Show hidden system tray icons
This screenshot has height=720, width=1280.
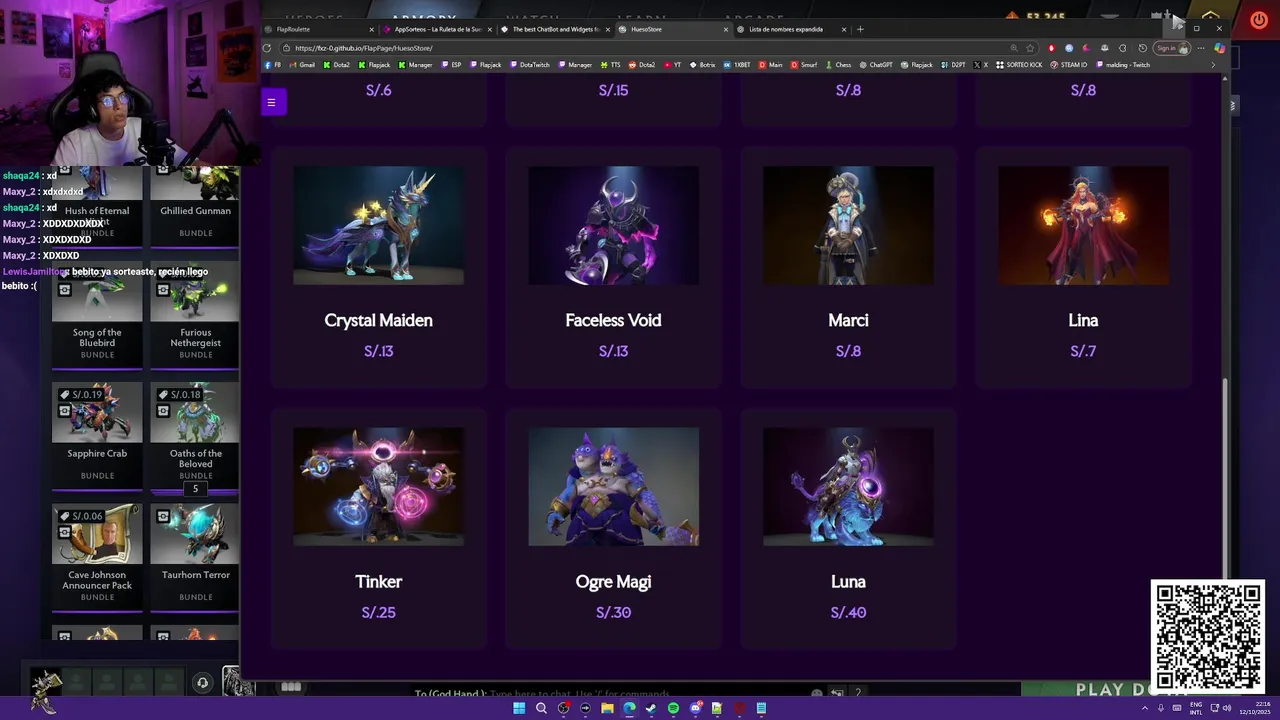(1145, 708)
